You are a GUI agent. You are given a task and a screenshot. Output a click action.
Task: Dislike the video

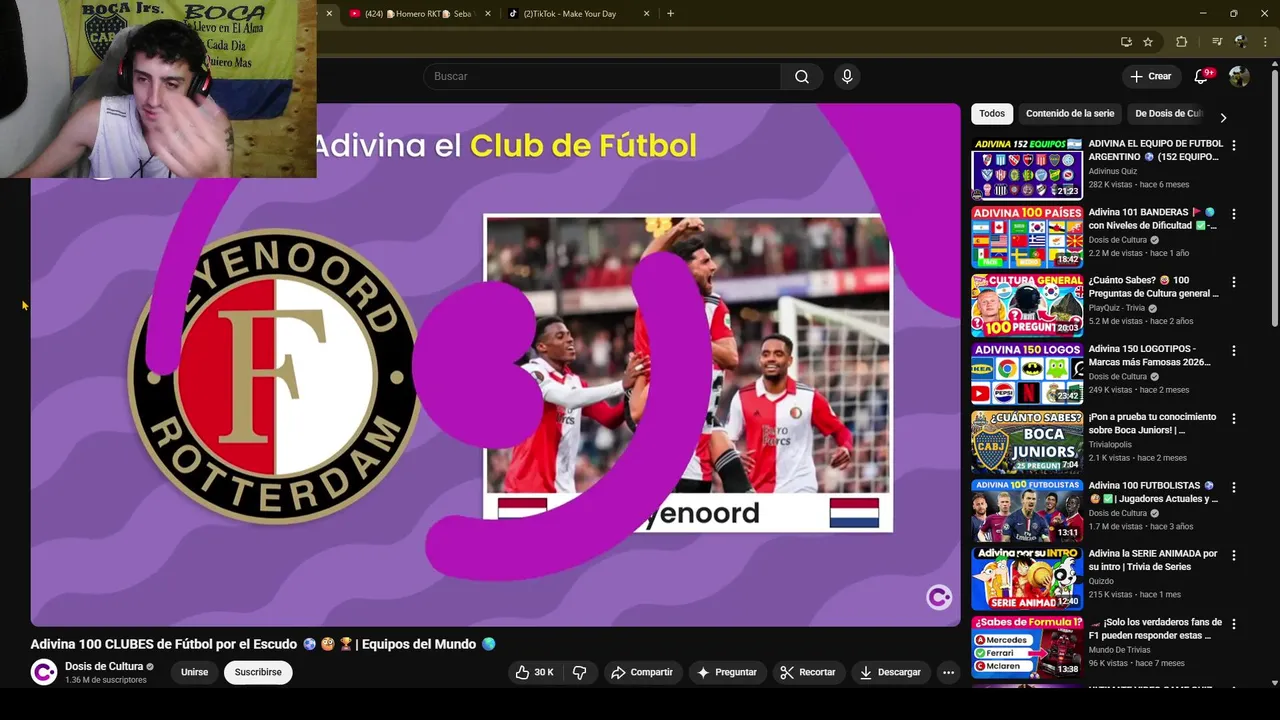tap(579, 672)
